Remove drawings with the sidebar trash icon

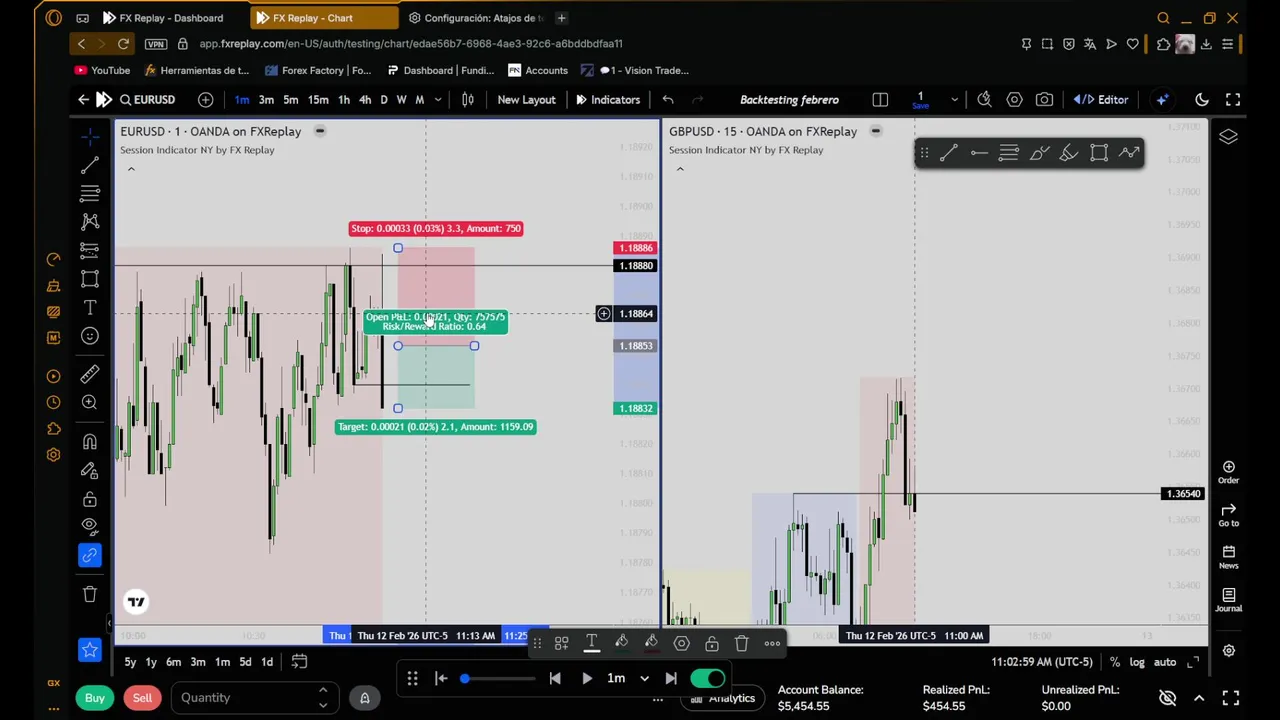pos(90,594)
